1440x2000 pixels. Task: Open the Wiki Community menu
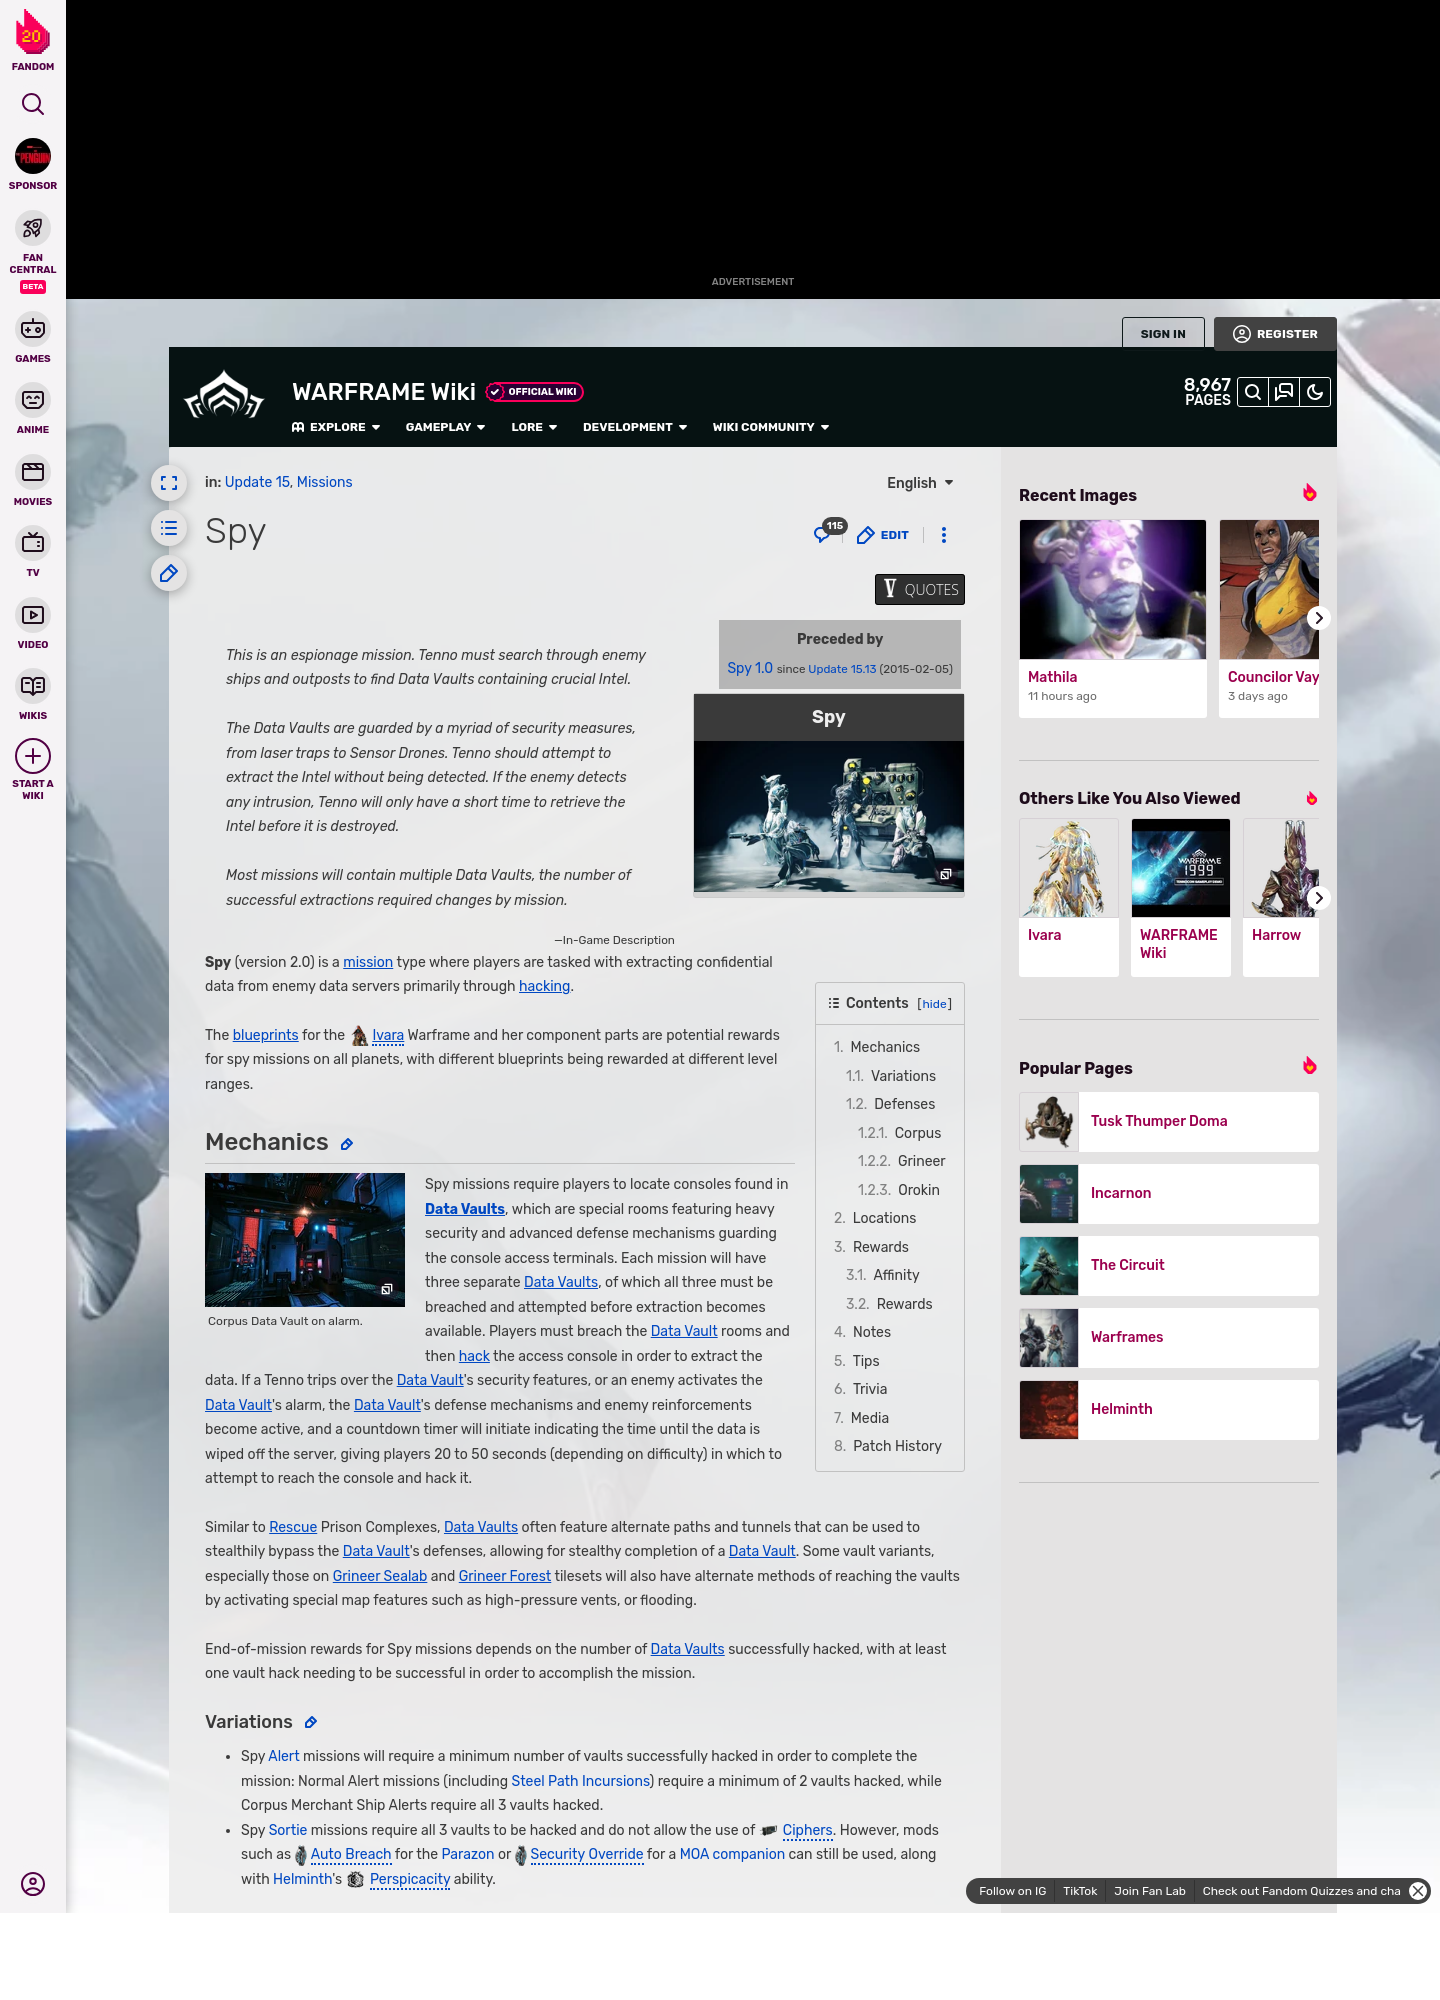pos(770,427)
